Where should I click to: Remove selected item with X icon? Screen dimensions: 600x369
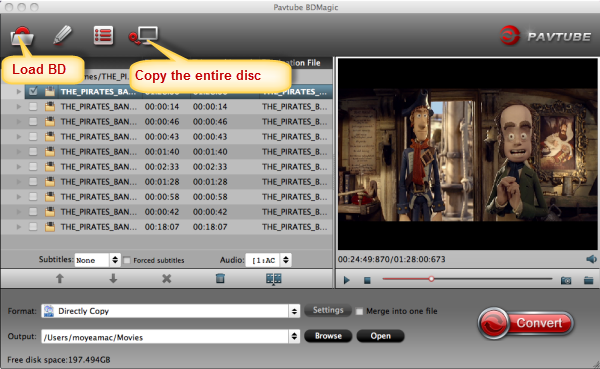[166, 279]
